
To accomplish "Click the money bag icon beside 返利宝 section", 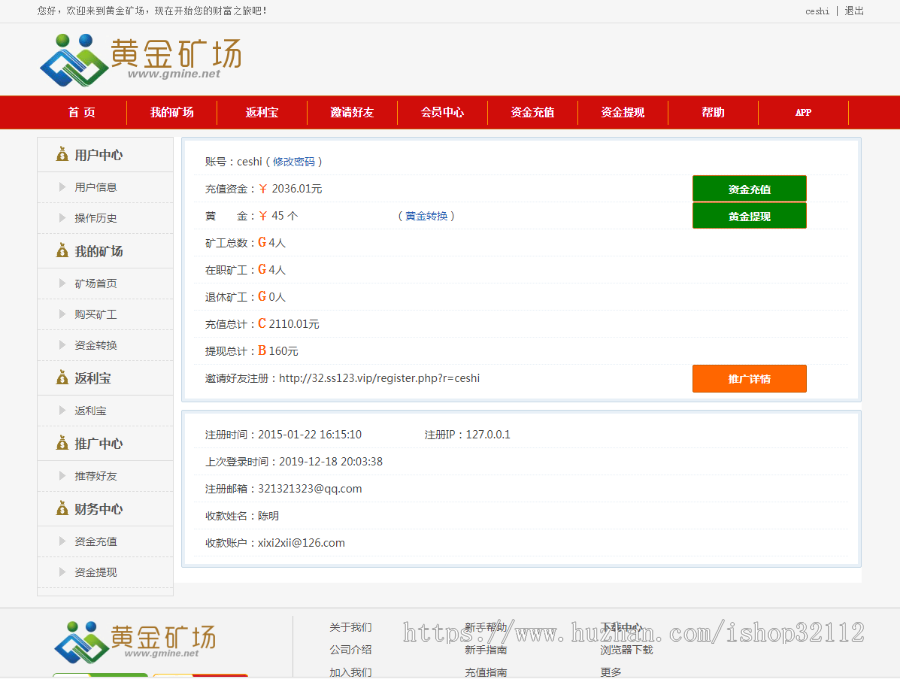I will click(x=61, y=378).
